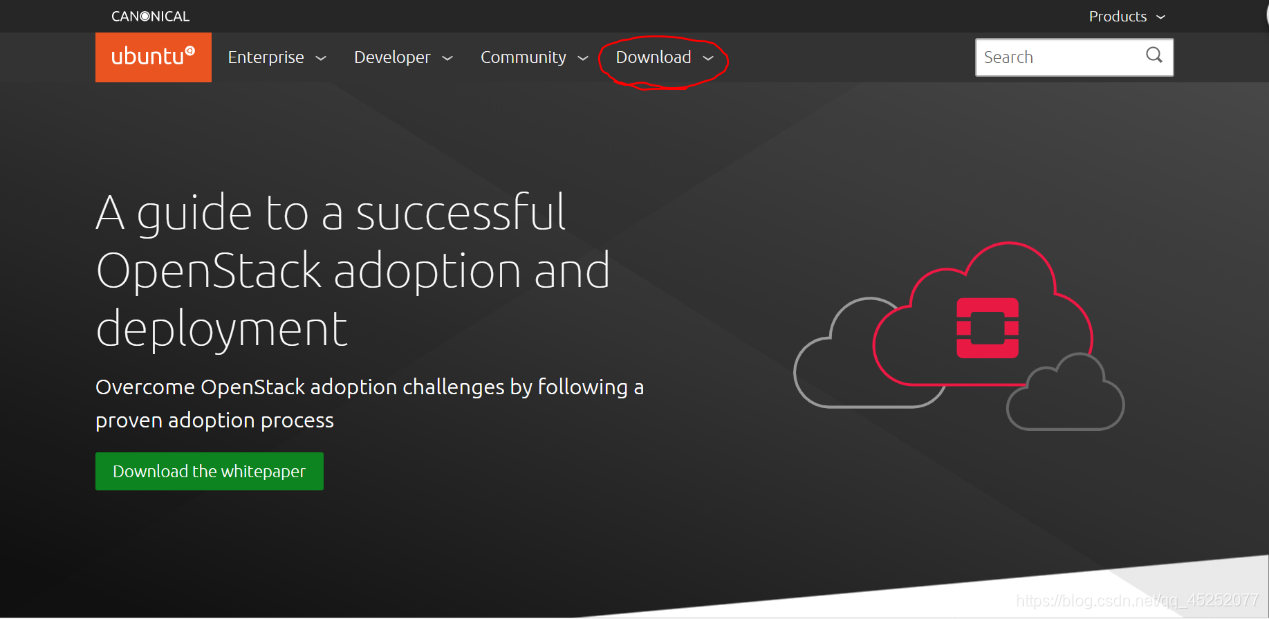1269x619 pixels.
Task: Click the OpenStack cloud illustration
Action: click(x=959, y=337)
